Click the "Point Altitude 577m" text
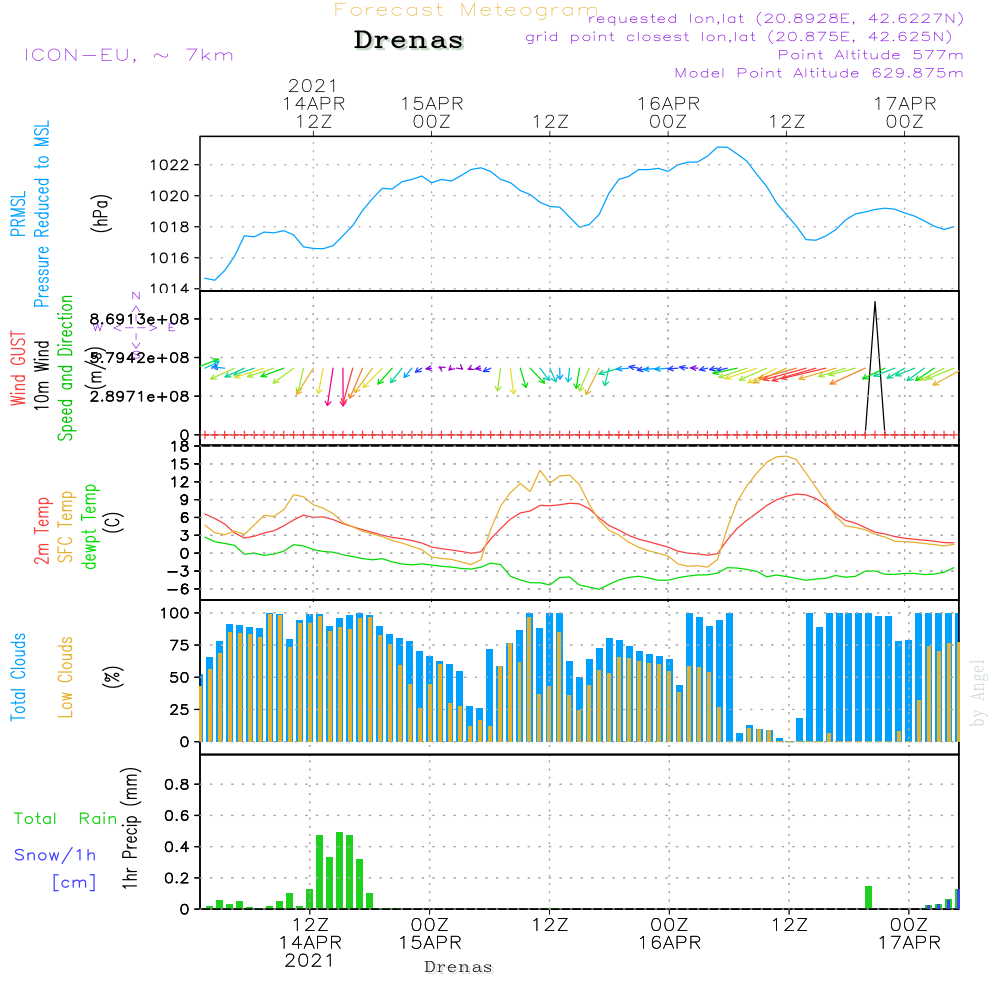The width and height of the screenshot is (1000, 1000). point(870,55)
